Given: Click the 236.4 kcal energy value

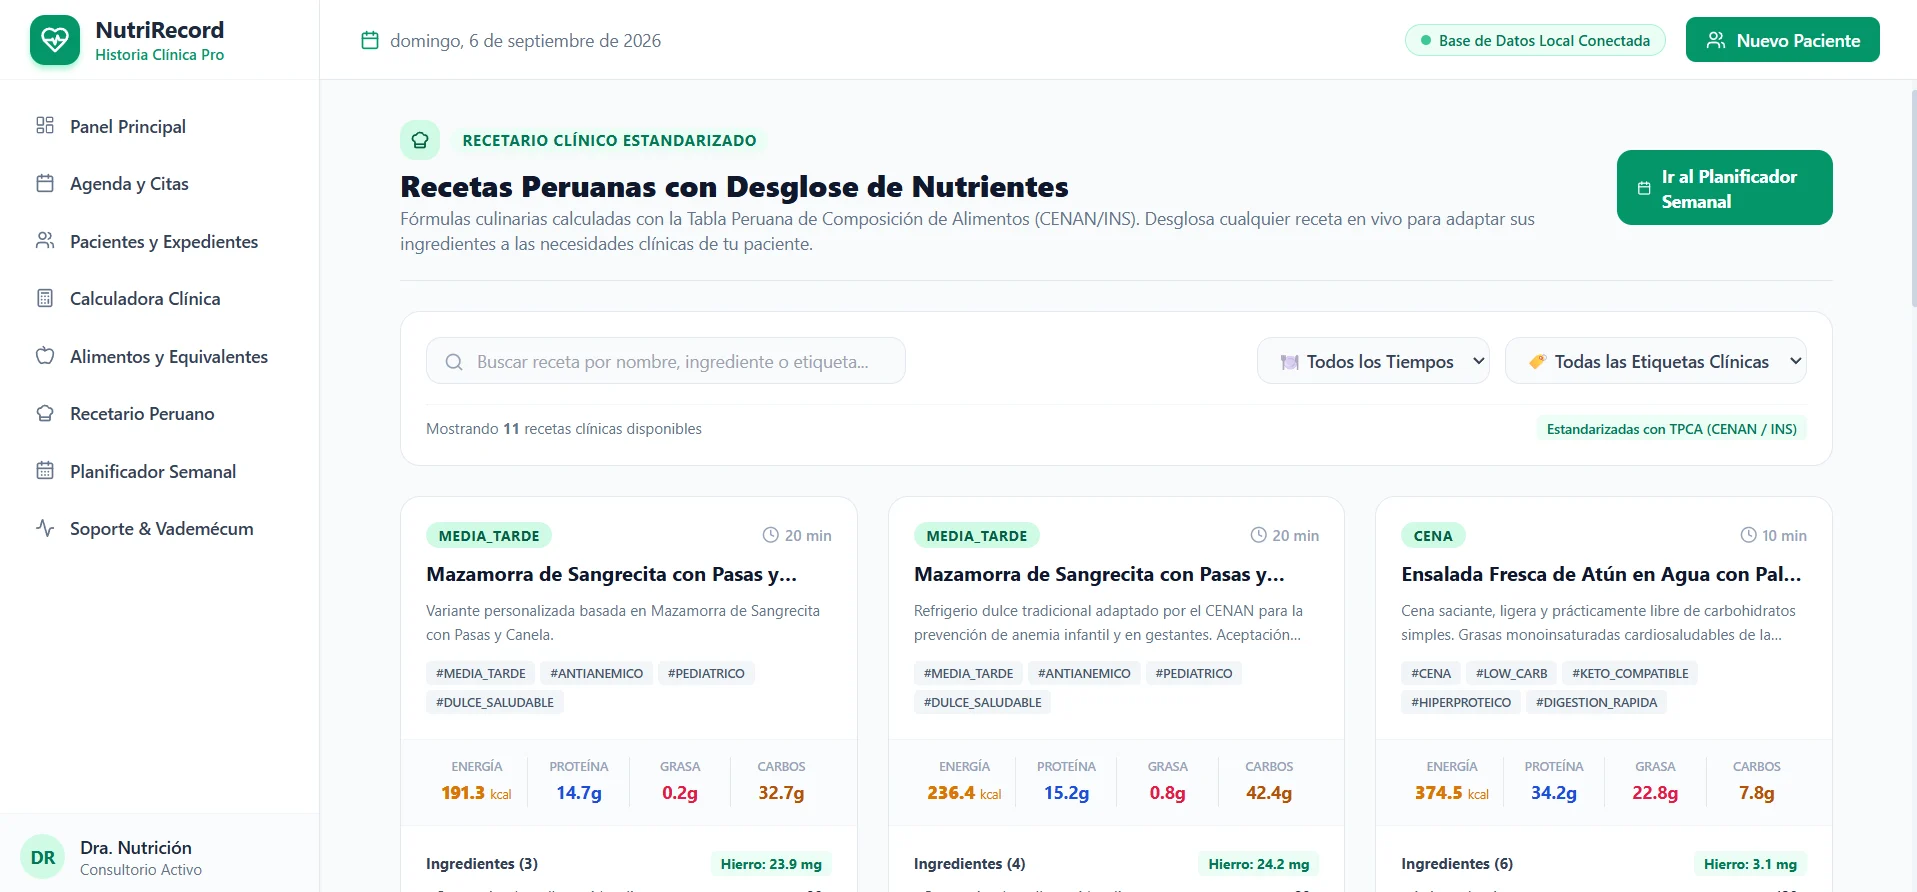Looking at the screenshot, I should [x=964, y=793].
